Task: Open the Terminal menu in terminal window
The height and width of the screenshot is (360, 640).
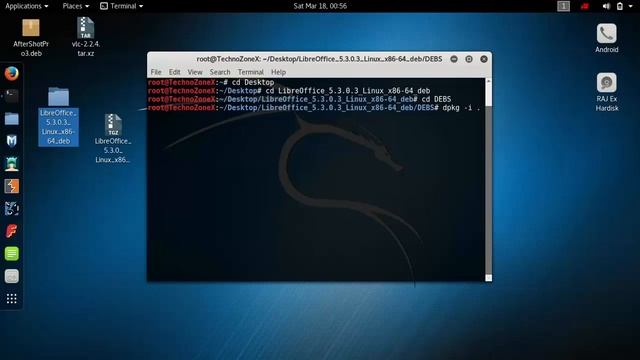Action: pos(251,72)
